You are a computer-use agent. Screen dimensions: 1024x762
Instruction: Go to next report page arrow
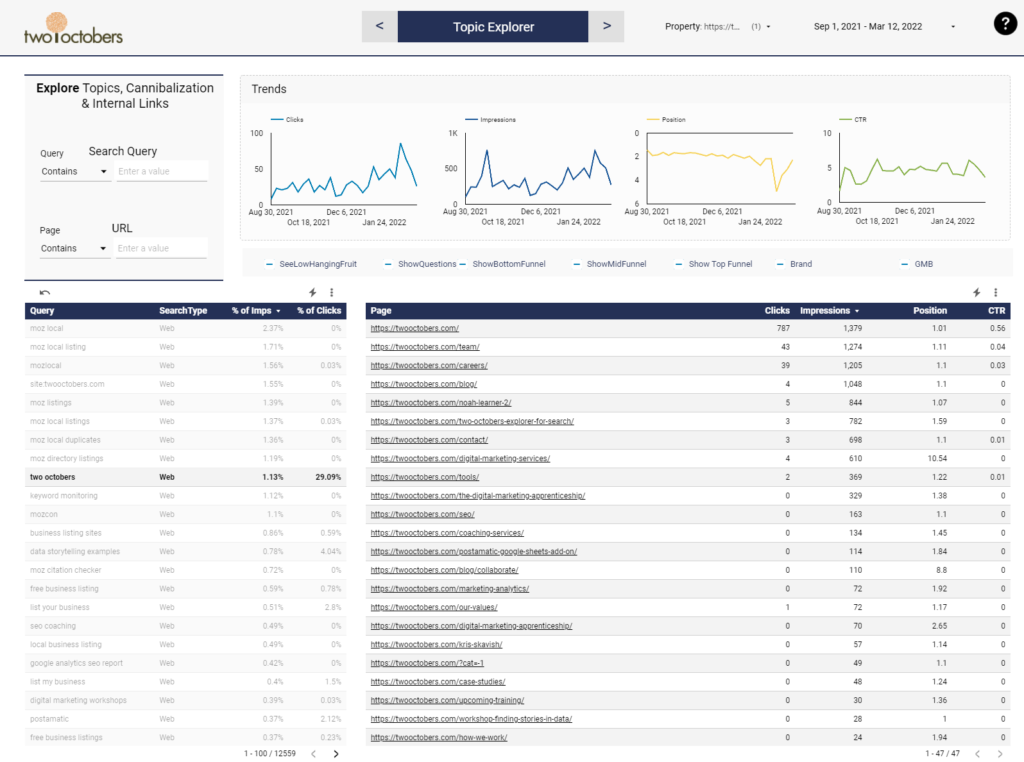click(x=607, y=26)
